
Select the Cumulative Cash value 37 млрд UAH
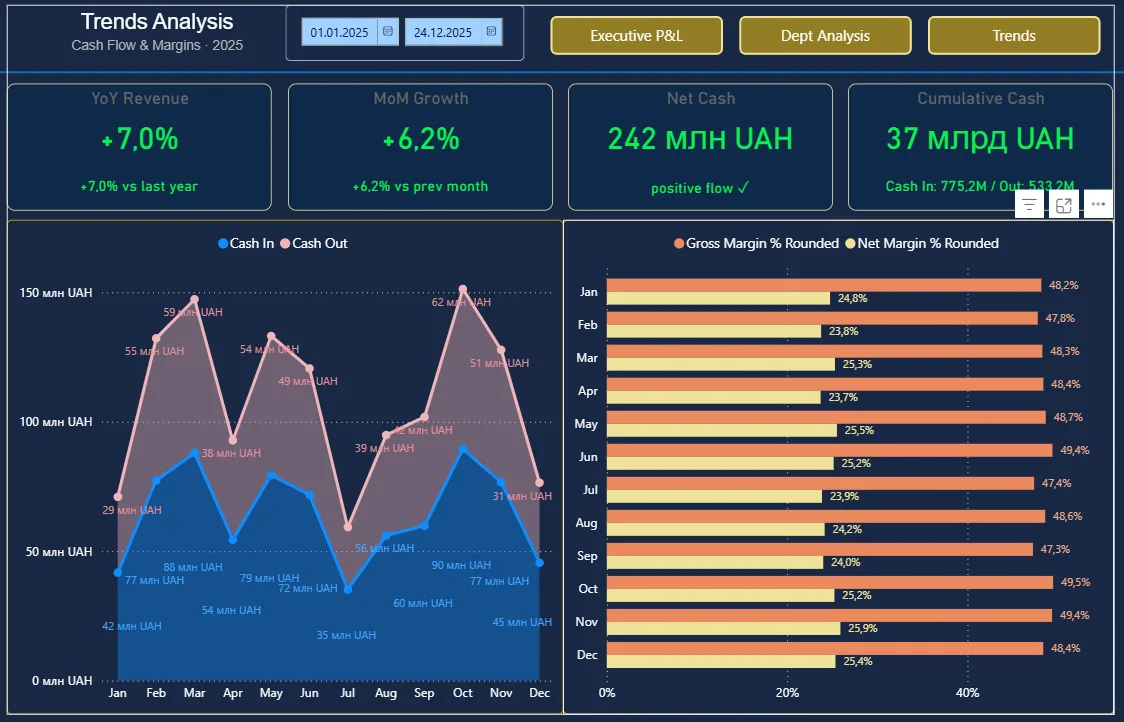tap(980, 138)
